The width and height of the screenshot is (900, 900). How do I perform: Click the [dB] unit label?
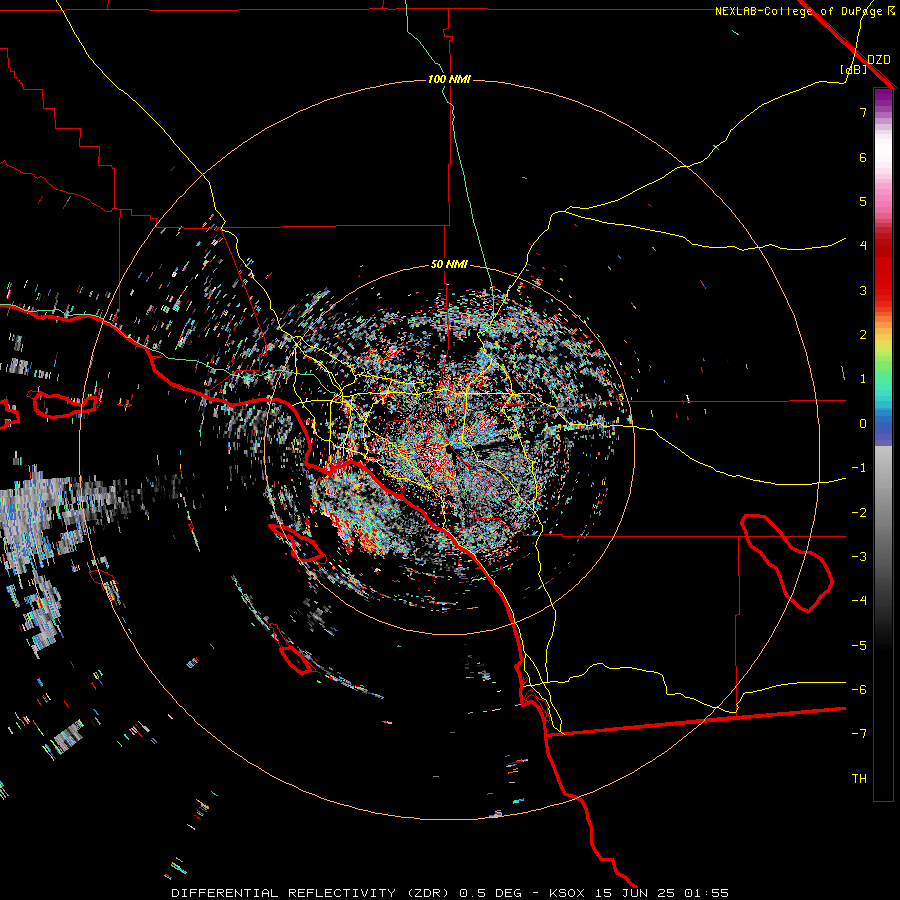(853, 69)
